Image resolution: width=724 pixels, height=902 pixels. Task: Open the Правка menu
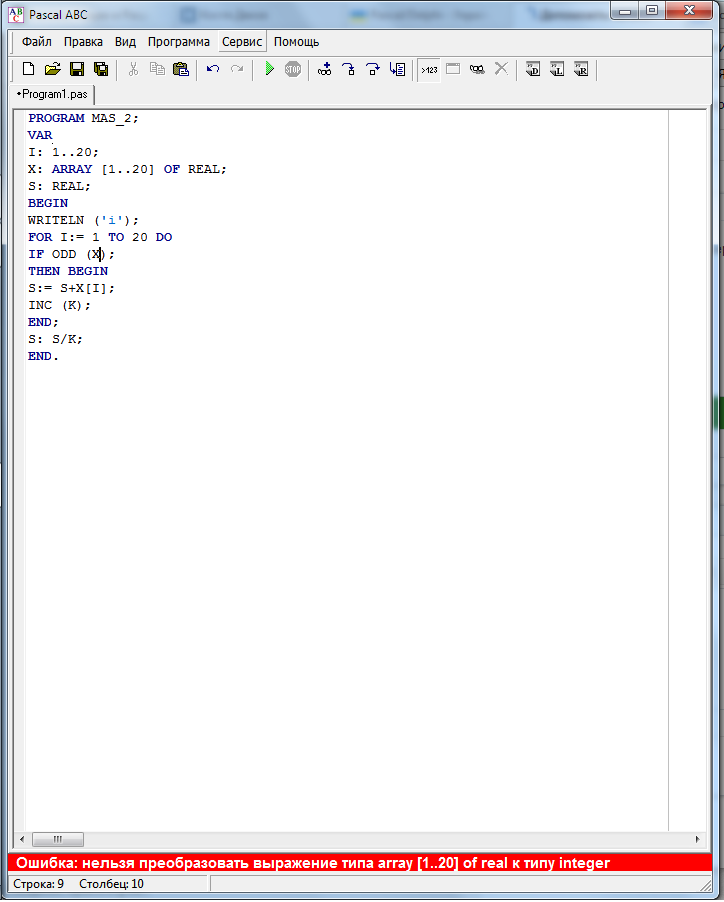tap(83, 42)
